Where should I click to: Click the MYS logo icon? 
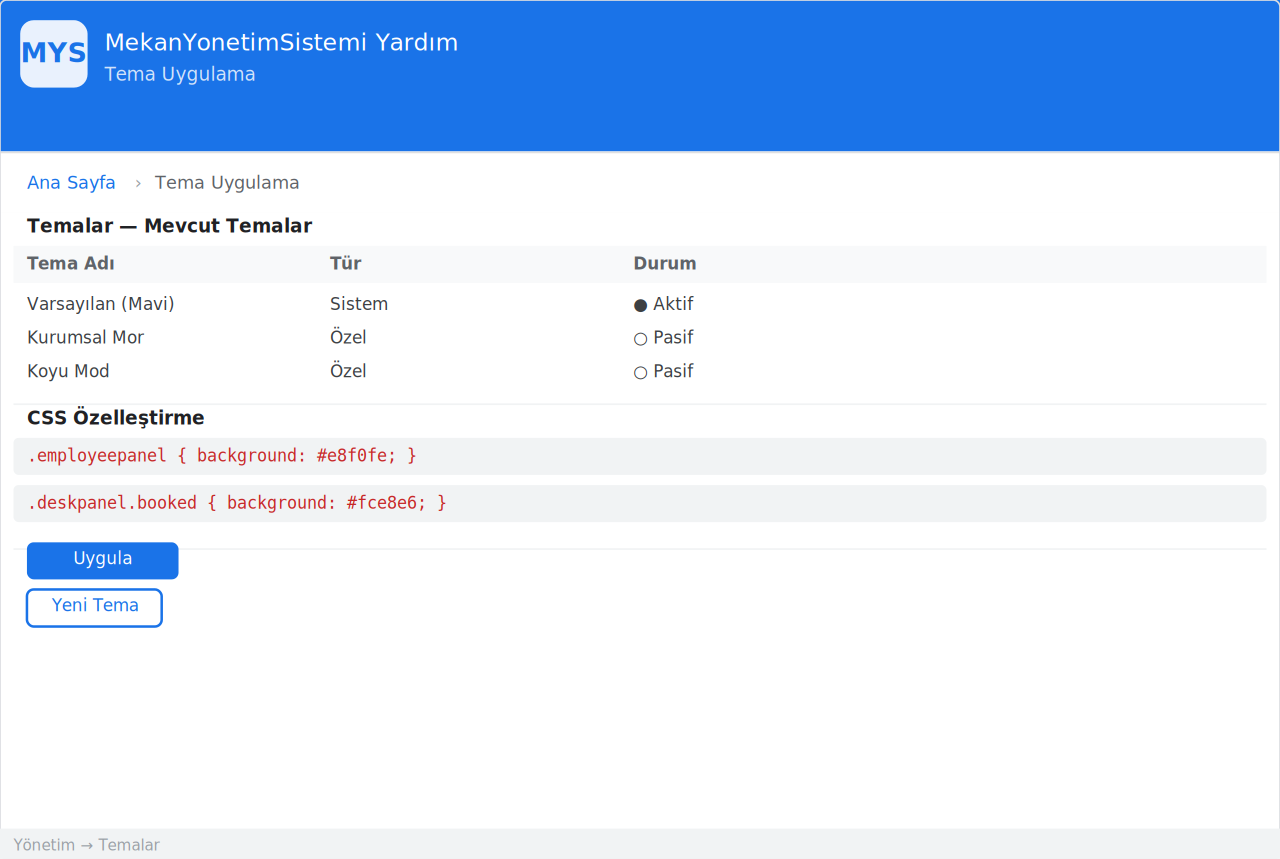pos(54,54)
